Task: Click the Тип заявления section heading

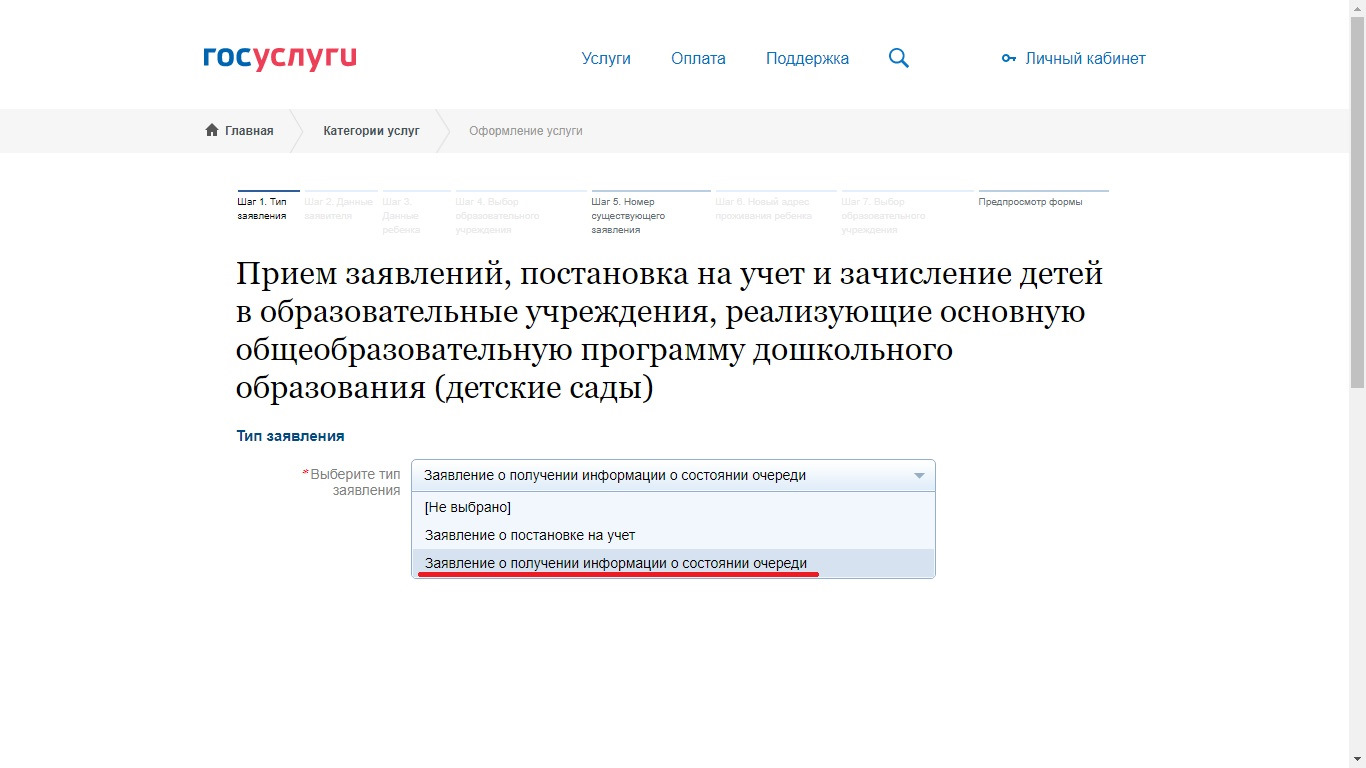Action: coord(291,436)
